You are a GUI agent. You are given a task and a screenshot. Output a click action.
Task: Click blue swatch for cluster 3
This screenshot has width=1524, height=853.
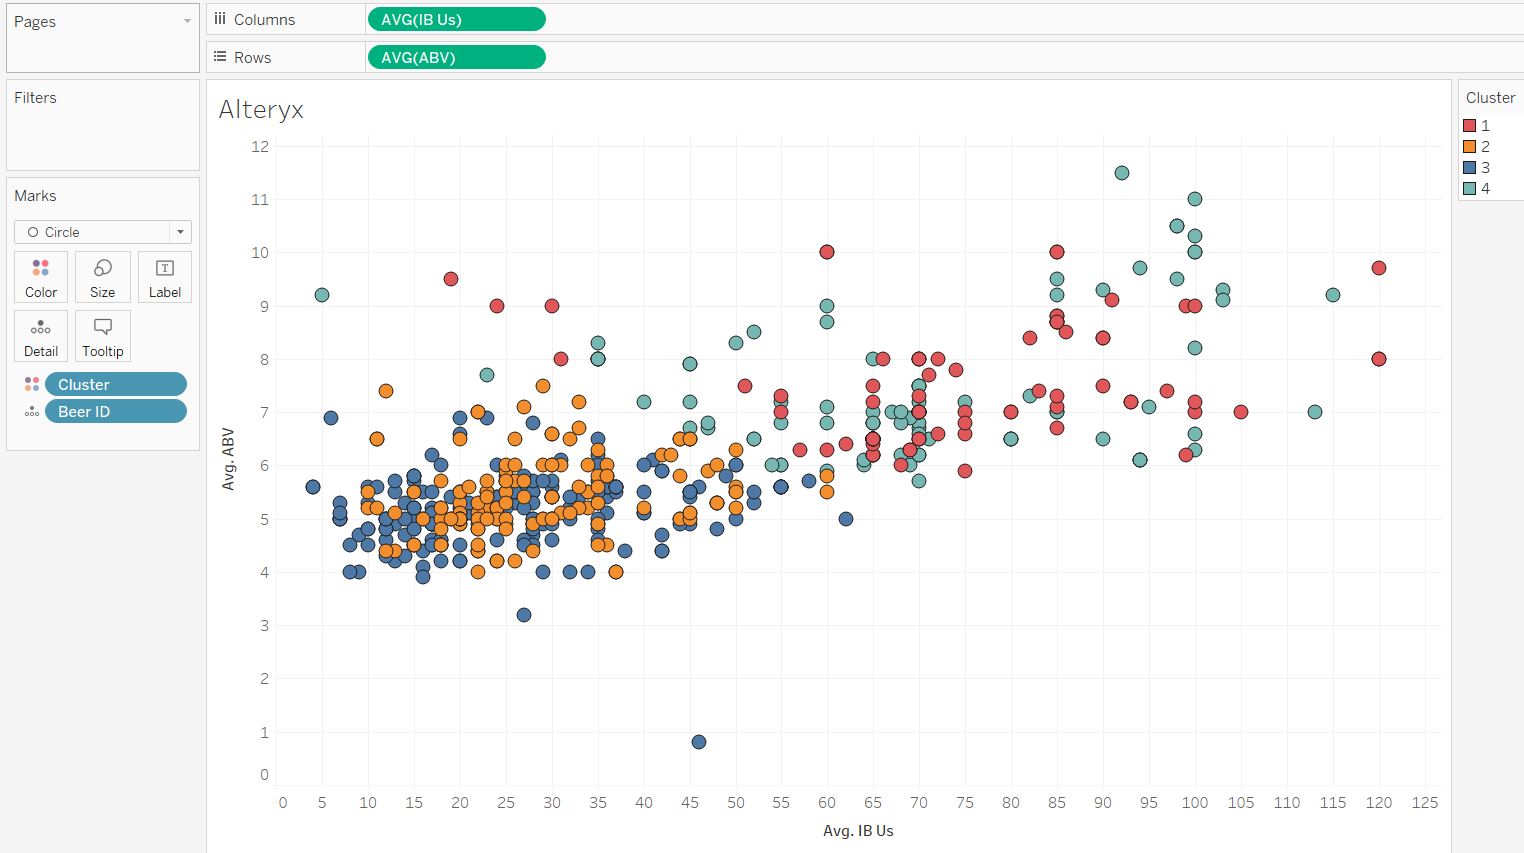(1470, 168)
